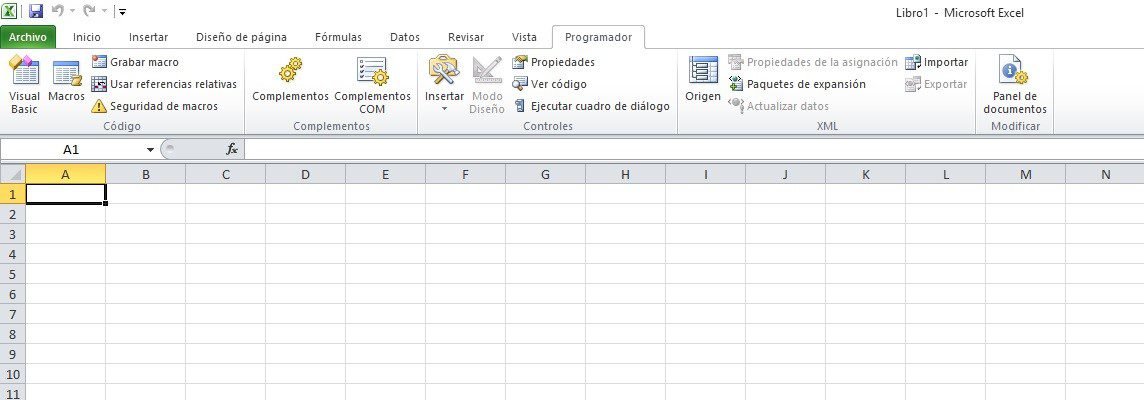This screenshot has height=400, width=1144.
Task: Select row 8 header
Action: coord(12,334)
